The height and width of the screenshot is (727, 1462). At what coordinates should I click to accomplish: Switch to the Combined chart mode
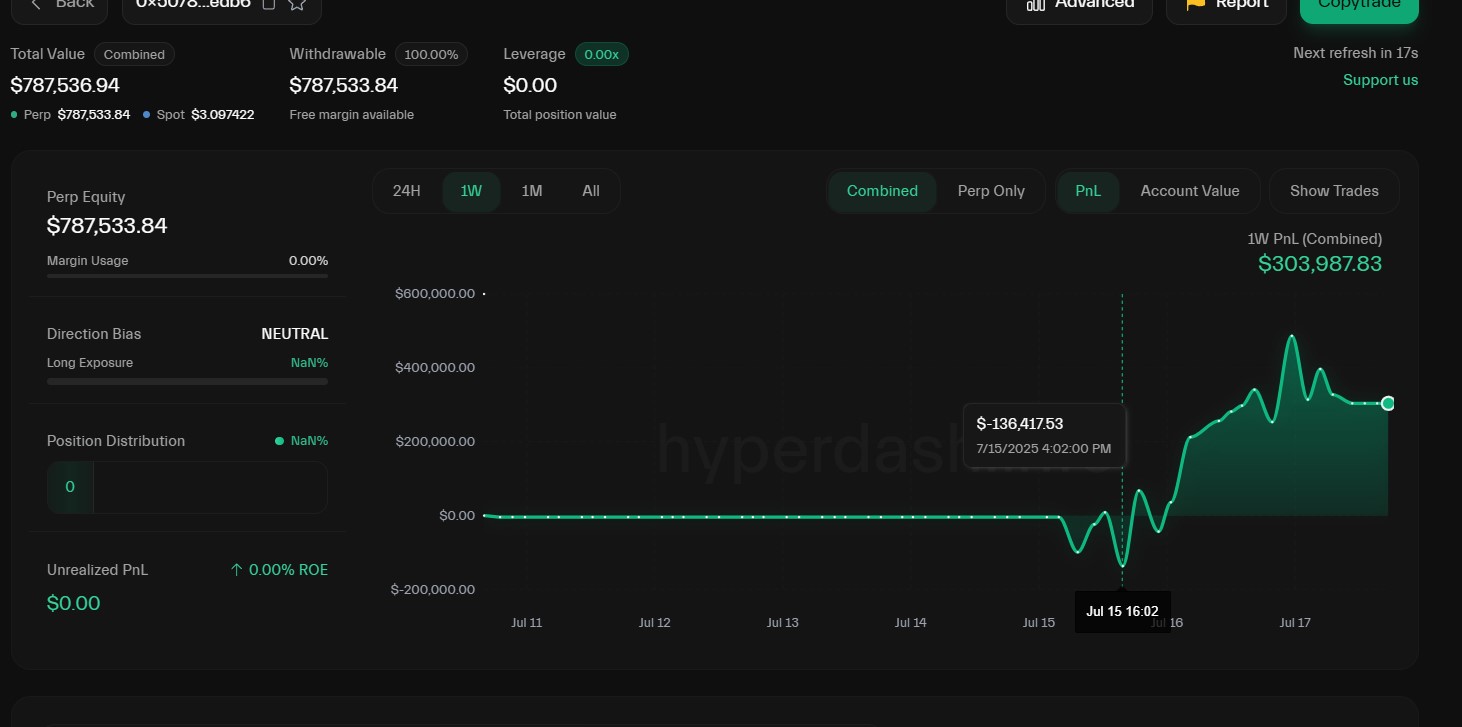pos(882,191)
